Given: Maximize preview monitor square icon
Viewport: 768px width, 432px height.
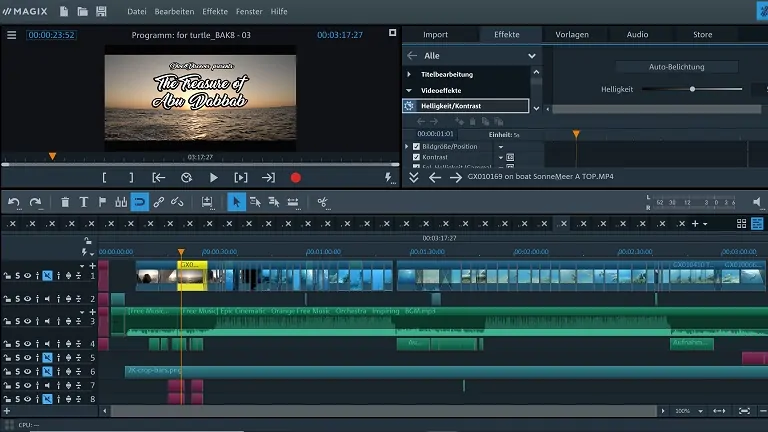Looking at the screenshot, I should [392, 33].
